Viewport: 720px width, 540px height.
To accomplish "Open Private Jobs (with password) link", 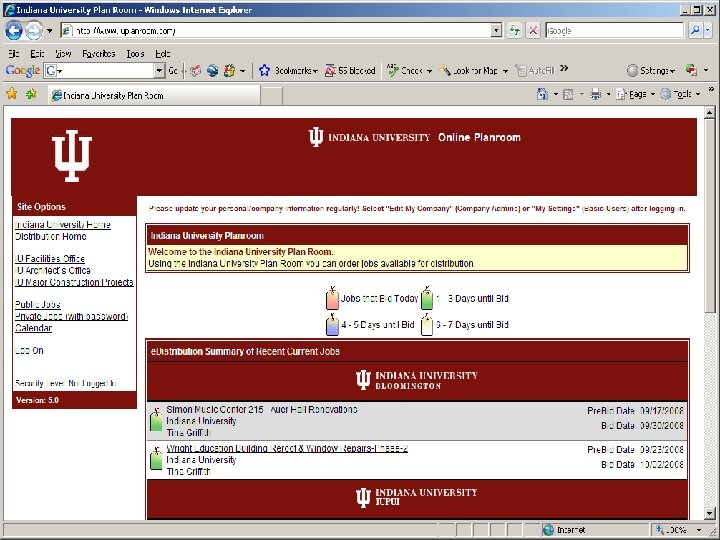I will (71, 316).
